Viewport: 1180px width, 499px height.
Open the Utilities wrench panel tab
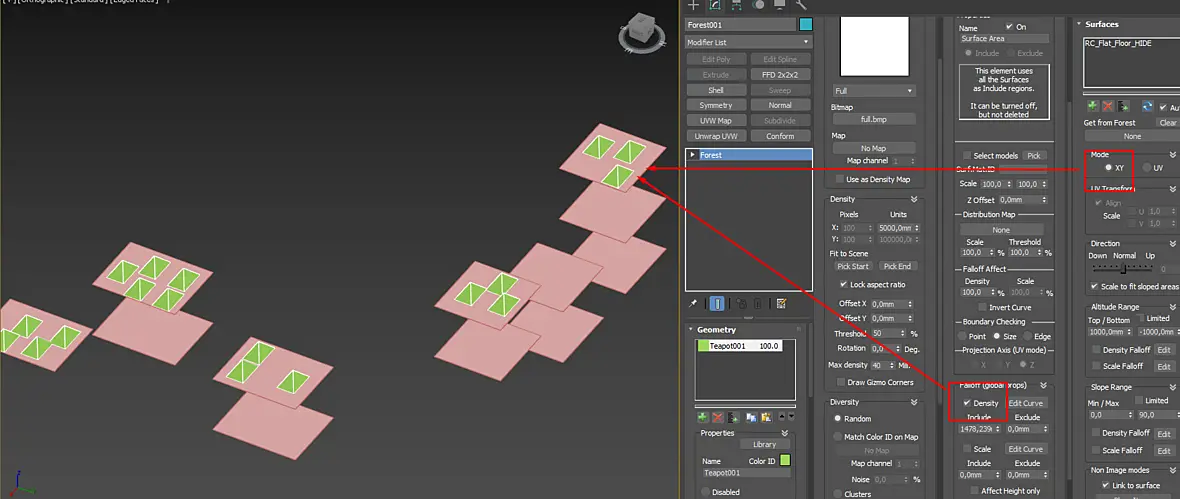[800, 5]
